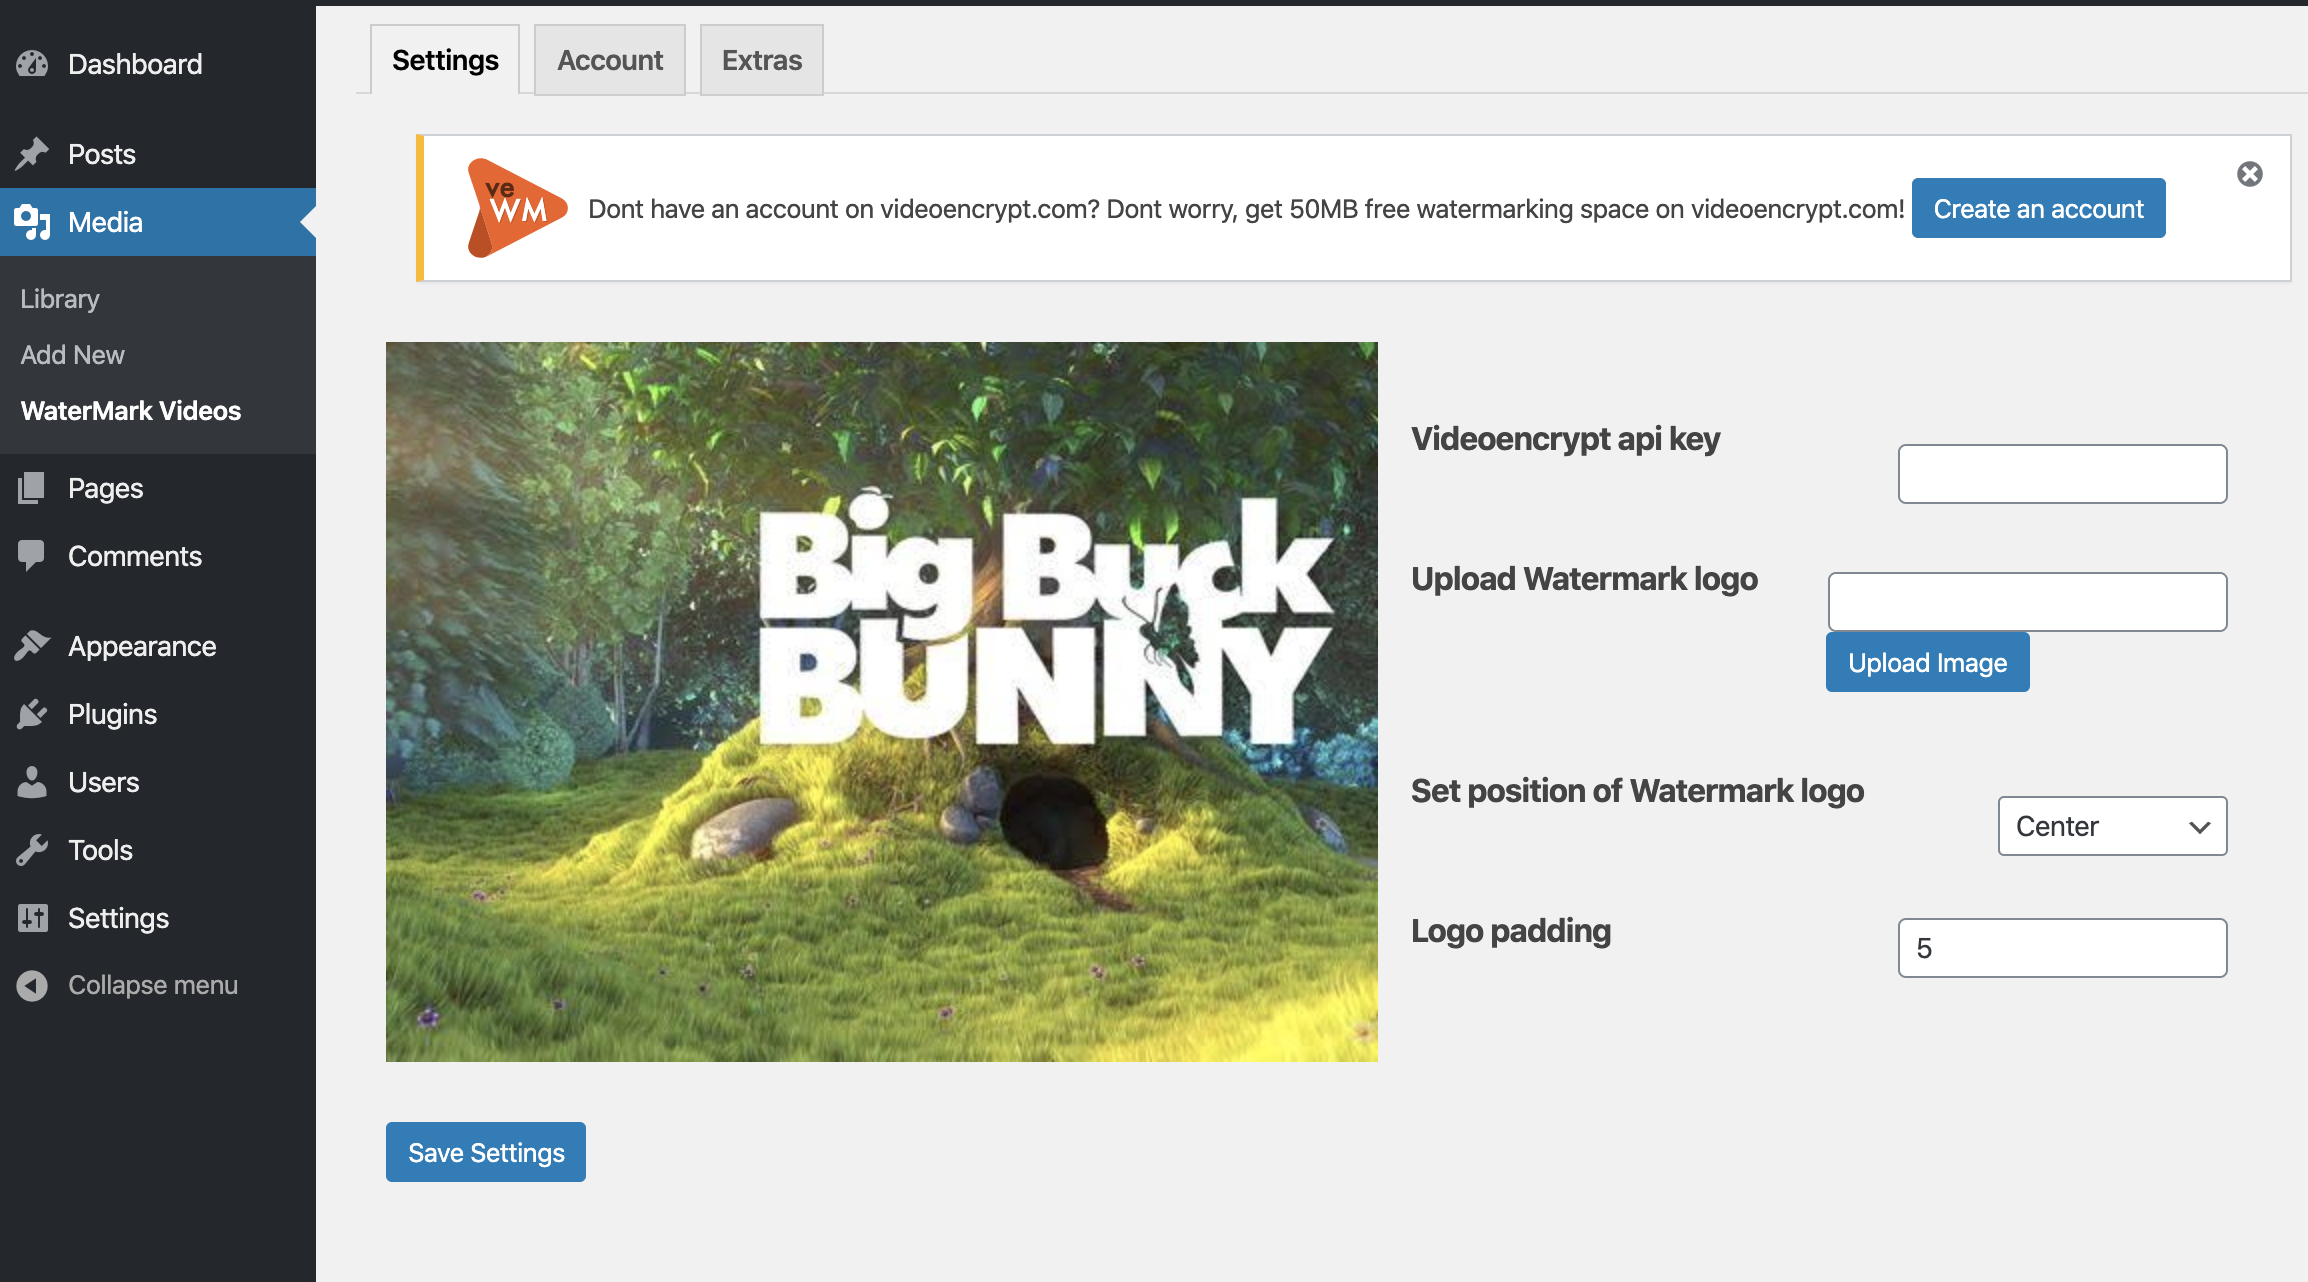Open the Appearance menu label
The image size is (2308, 1282).
142,646
